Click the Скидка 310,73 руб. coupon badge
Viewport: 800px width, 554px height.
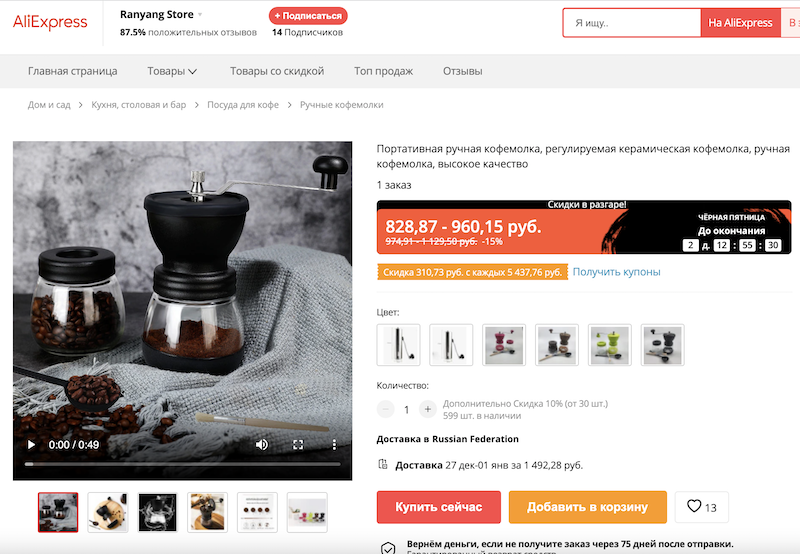[472, 272]
